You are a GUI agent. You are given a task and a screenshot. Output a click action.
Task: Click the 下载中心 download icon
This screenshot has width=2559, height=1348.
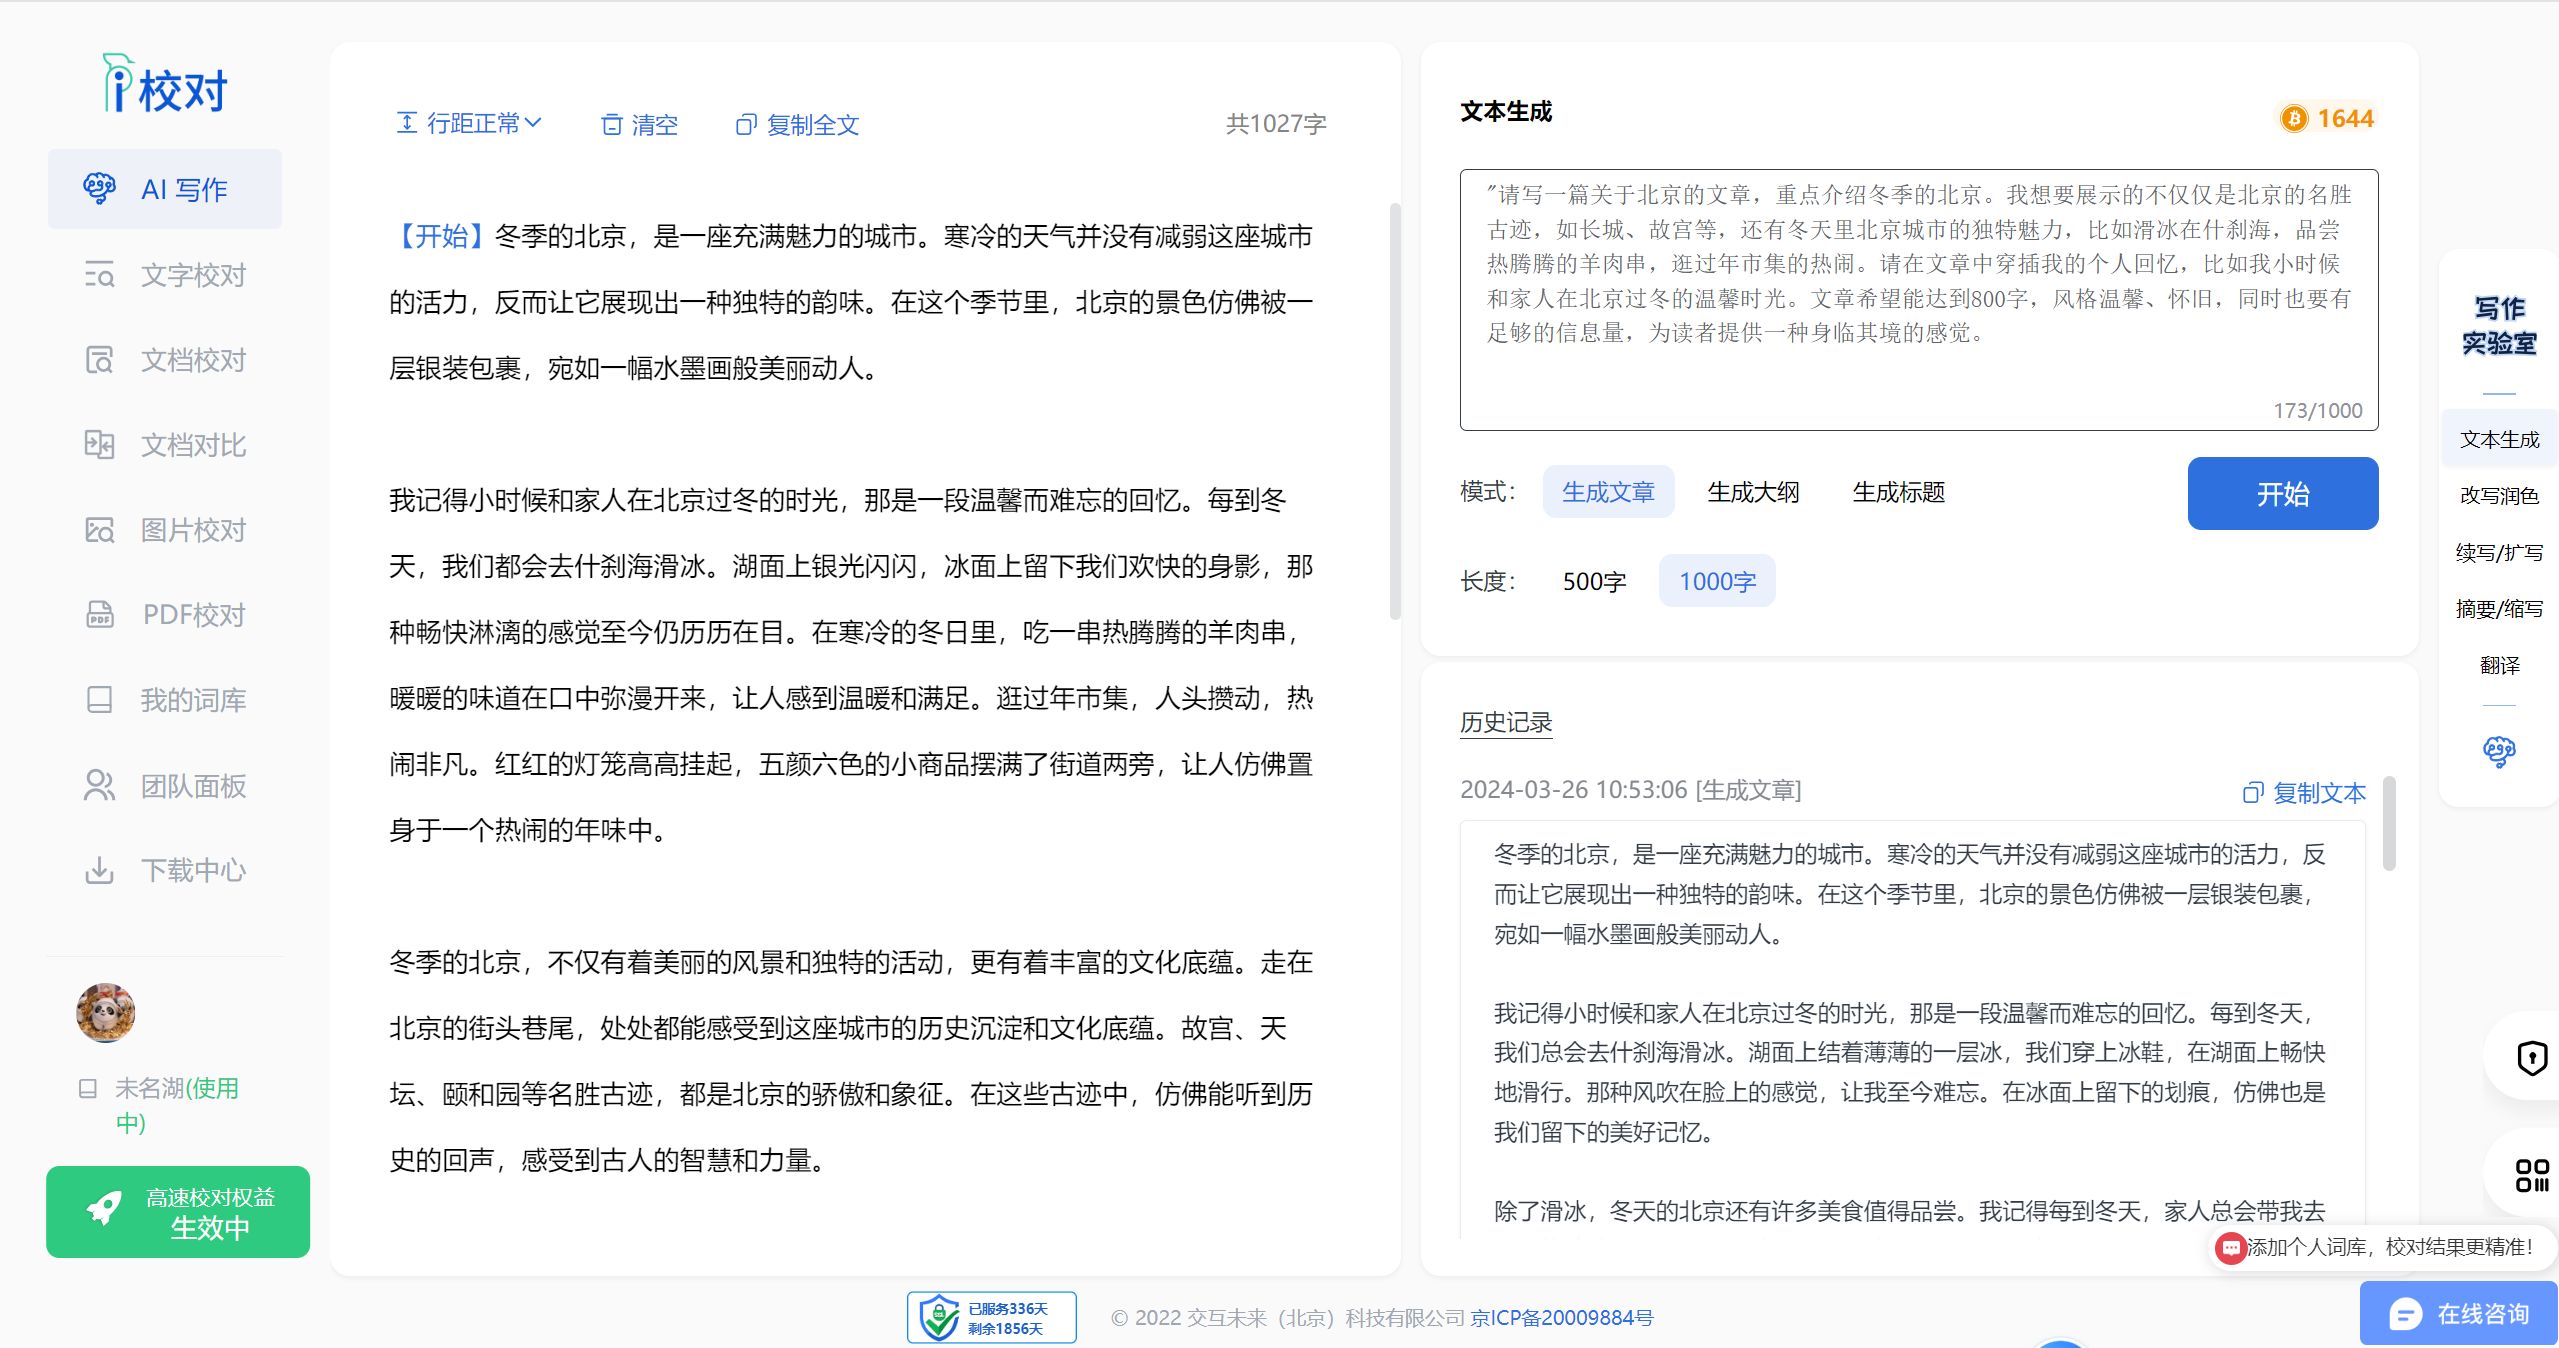(99, 870)
